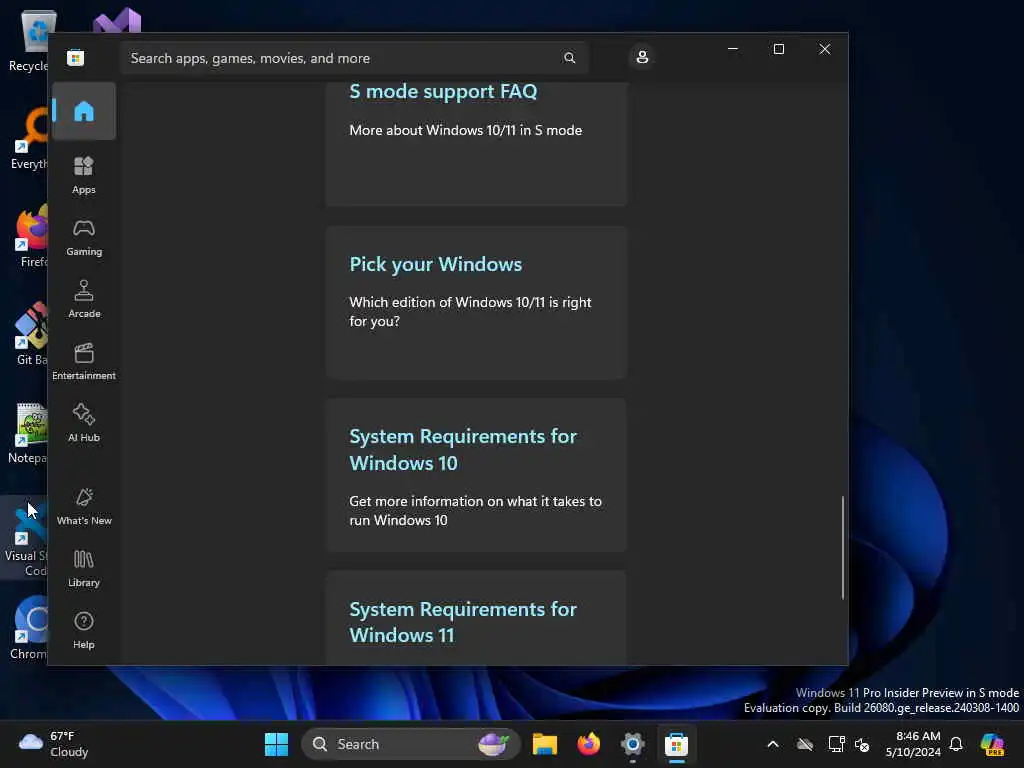Open the Library section
This screenshot has height=768, width=1024.
[84, 568]
